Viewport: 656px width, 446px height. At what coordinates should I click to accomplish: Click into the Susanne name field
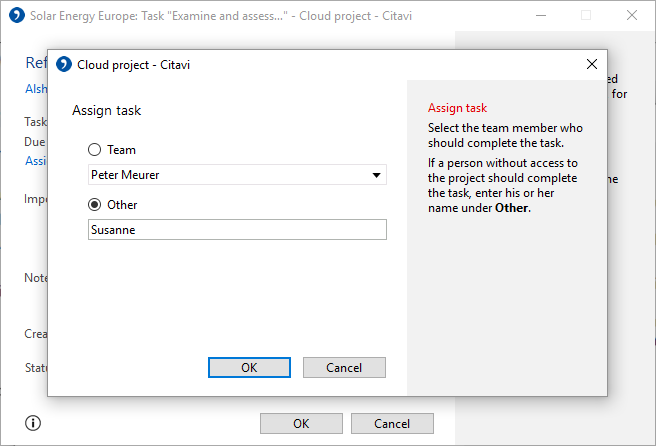coord(237,230)
